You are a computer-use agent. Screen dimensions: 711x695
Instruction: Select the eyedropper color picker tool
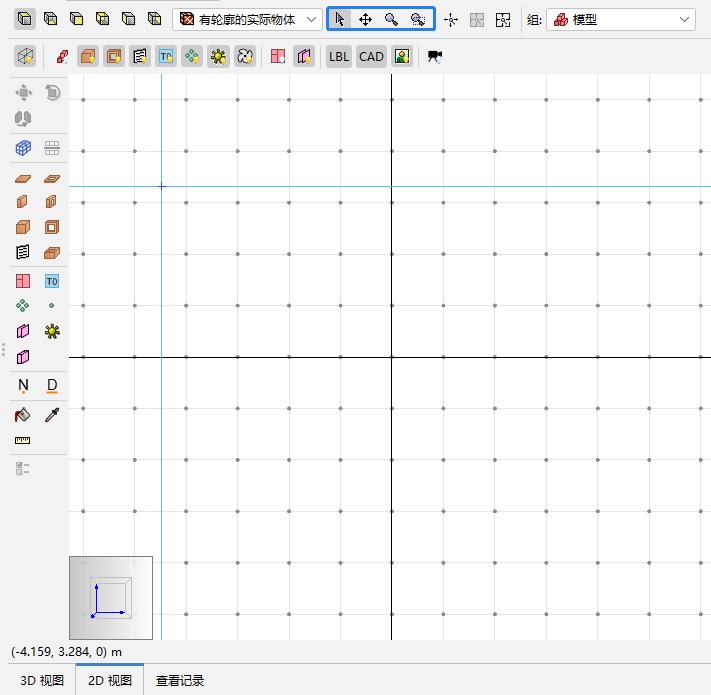[52, 414]
